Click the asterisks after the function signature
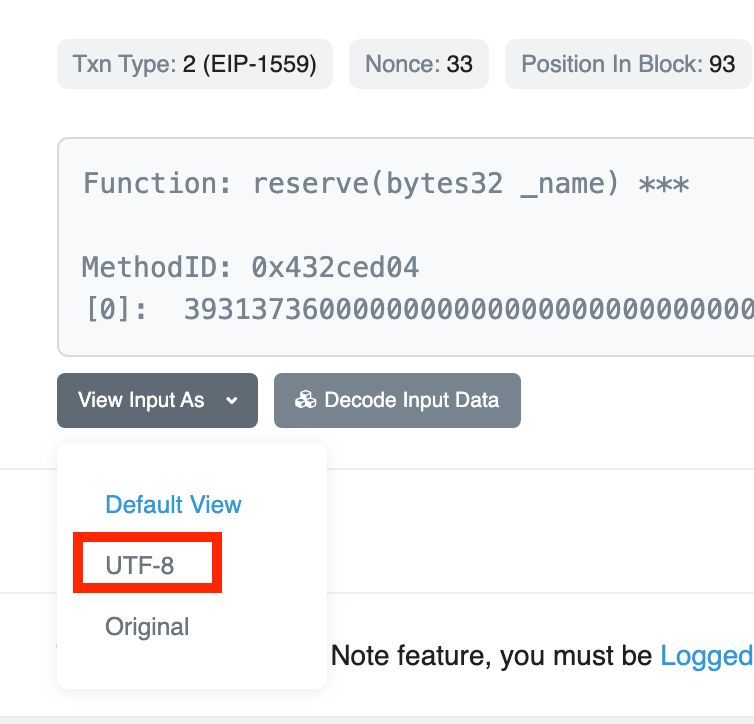Screen dimensions: 754x724 coord(663,184)
